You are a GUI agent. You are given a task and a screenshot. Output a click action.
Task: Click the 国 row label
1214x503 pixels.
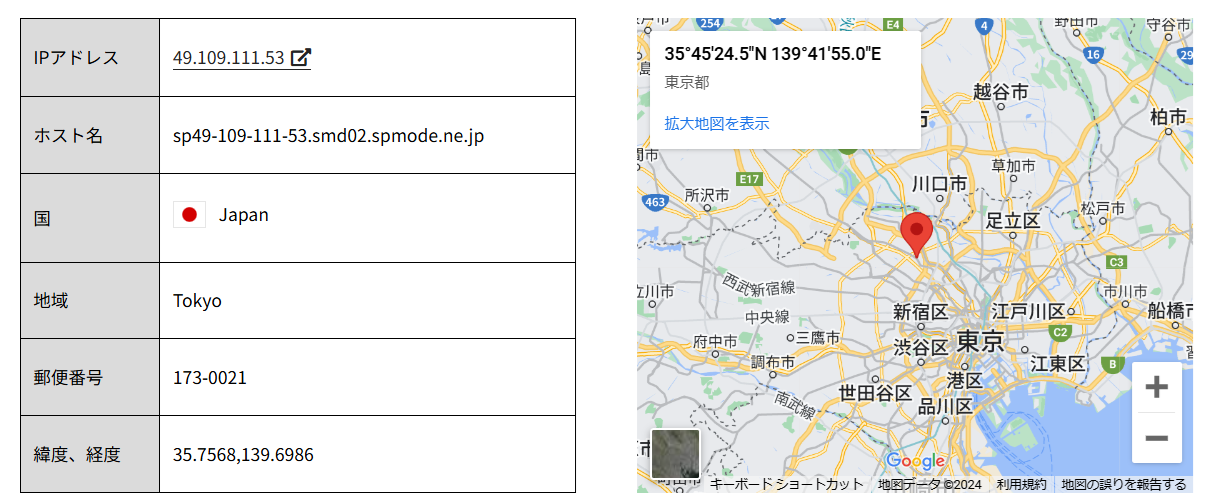pyautogui.click(x=42, y=218)
